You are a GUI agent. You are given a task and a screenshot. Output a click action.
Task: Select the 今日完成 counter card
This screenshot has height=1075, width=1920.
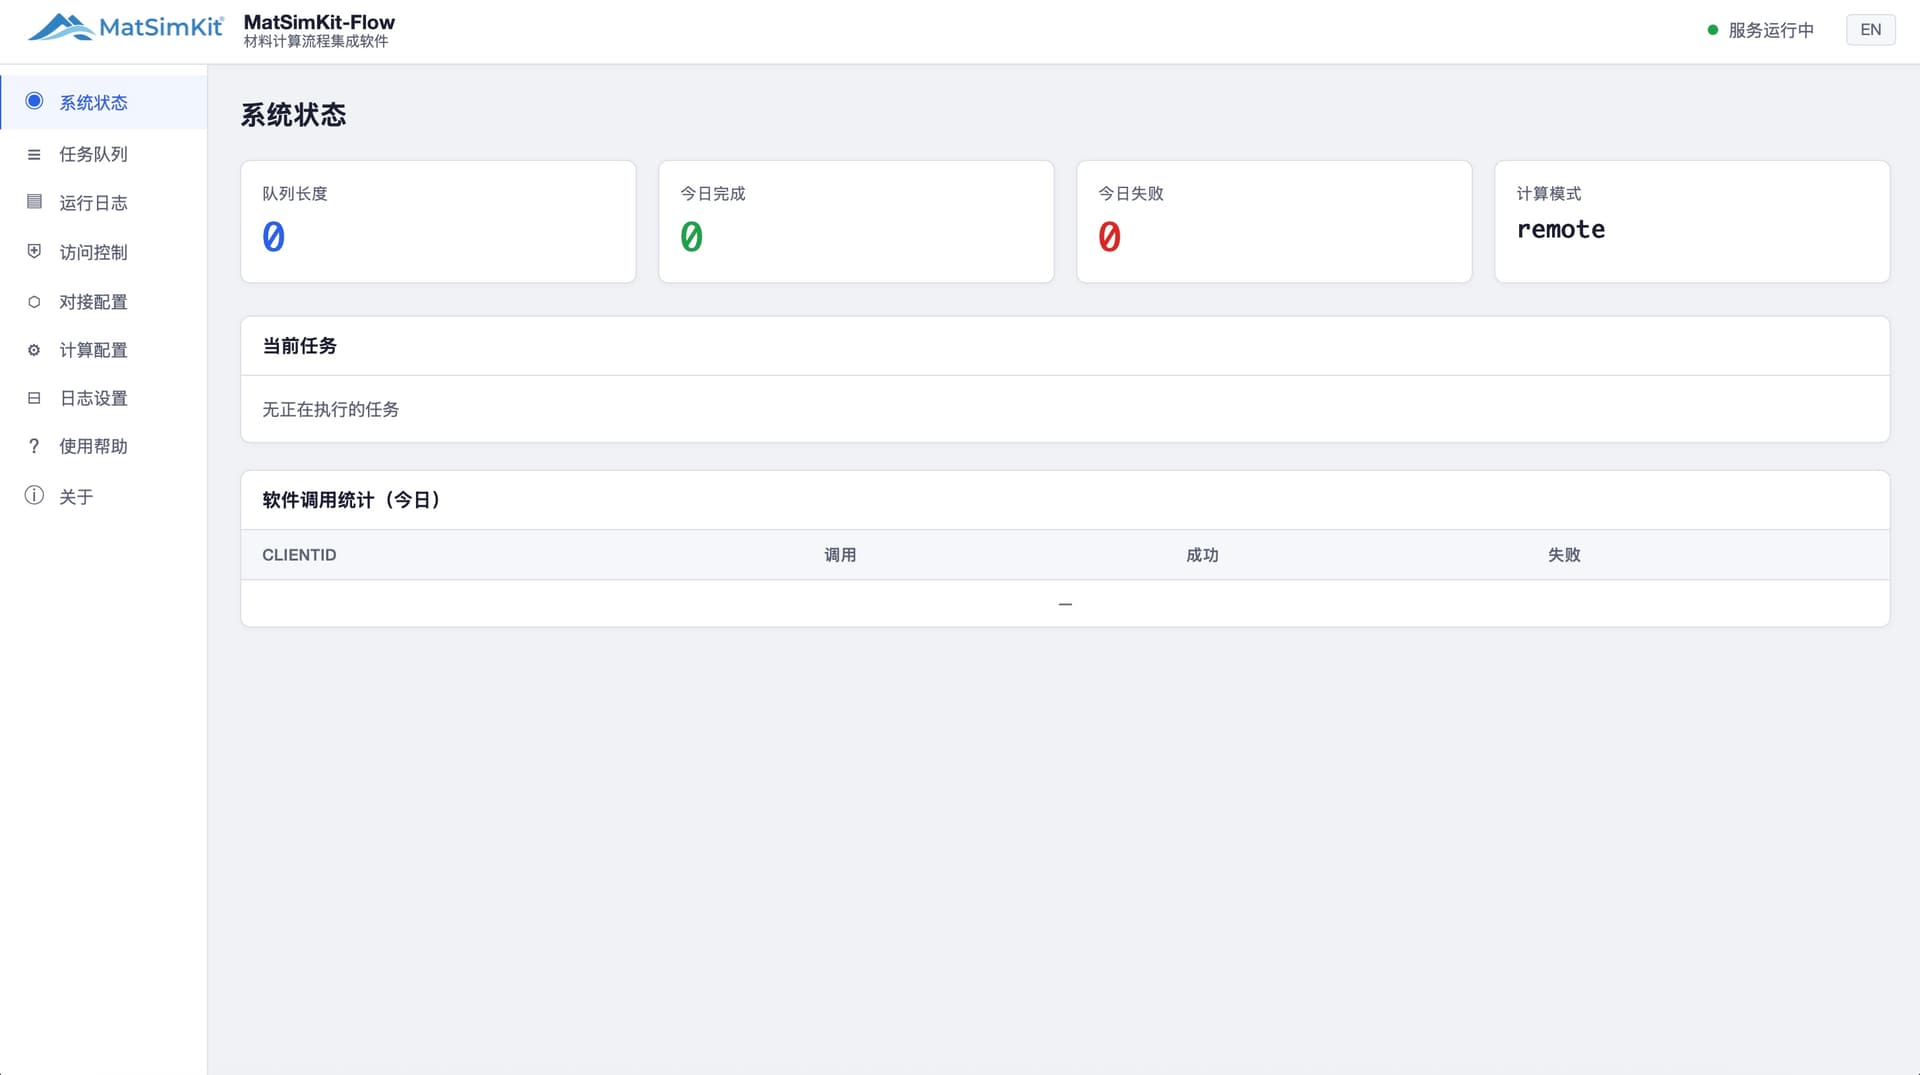click(x=856, y=221)
